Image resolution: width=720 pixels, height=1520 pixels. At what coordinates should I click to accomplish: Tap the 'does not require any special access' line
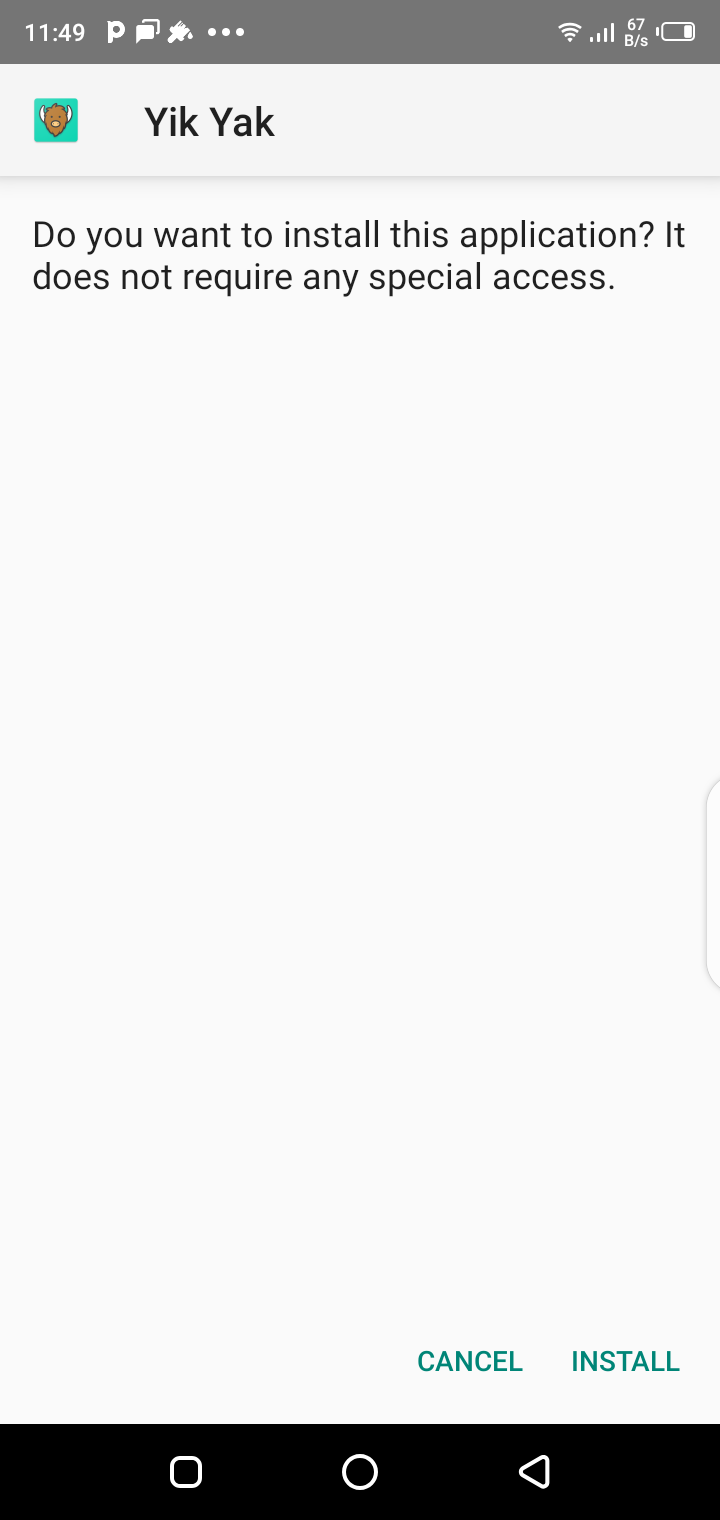(323, 277)
